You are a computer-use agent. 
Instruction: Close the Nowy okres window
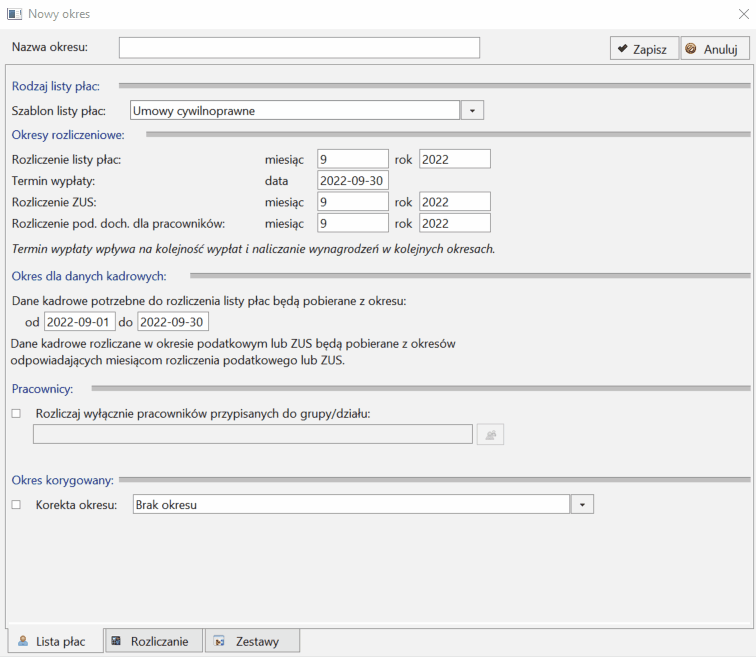click(743, 14)
